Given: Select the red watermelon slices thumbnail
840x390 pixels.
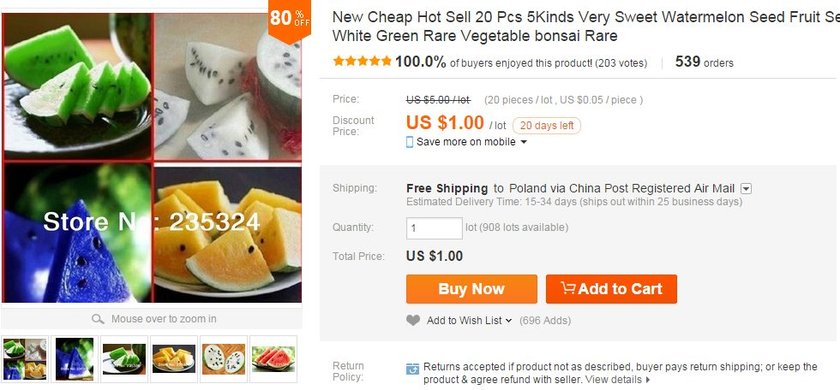Looking at the screenshot, I should pos(273,359).
